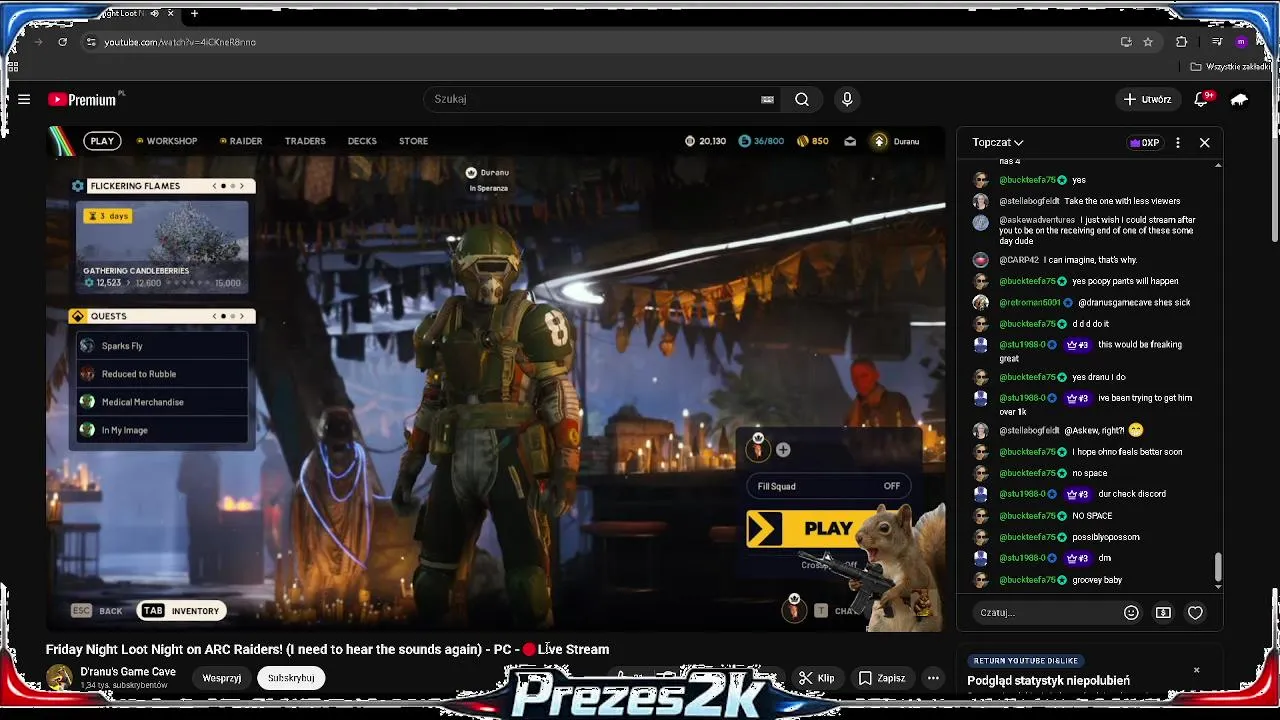Open the Chrome profile avatar
1280x720 pixels.
point(1241,42)
